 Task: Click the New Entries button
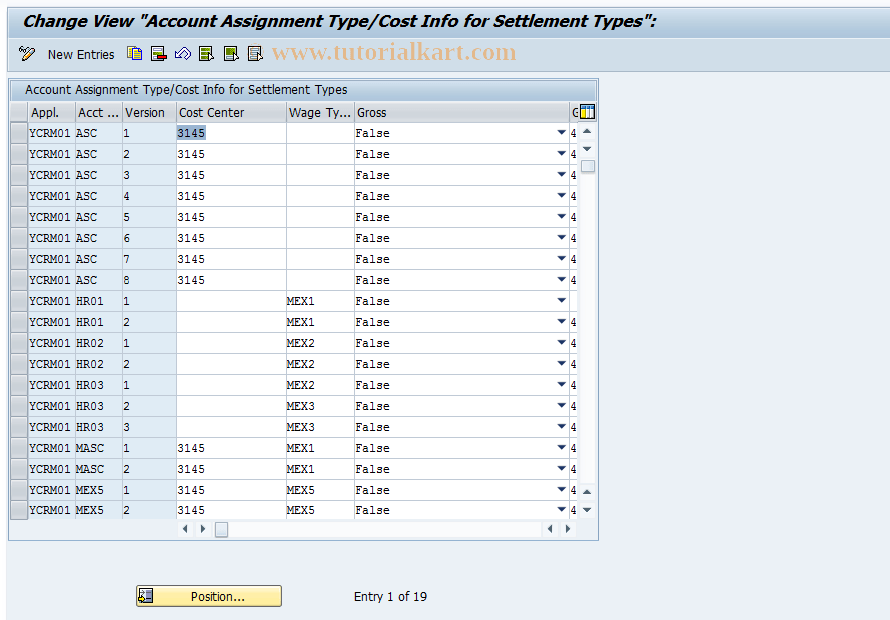(80, 54)
